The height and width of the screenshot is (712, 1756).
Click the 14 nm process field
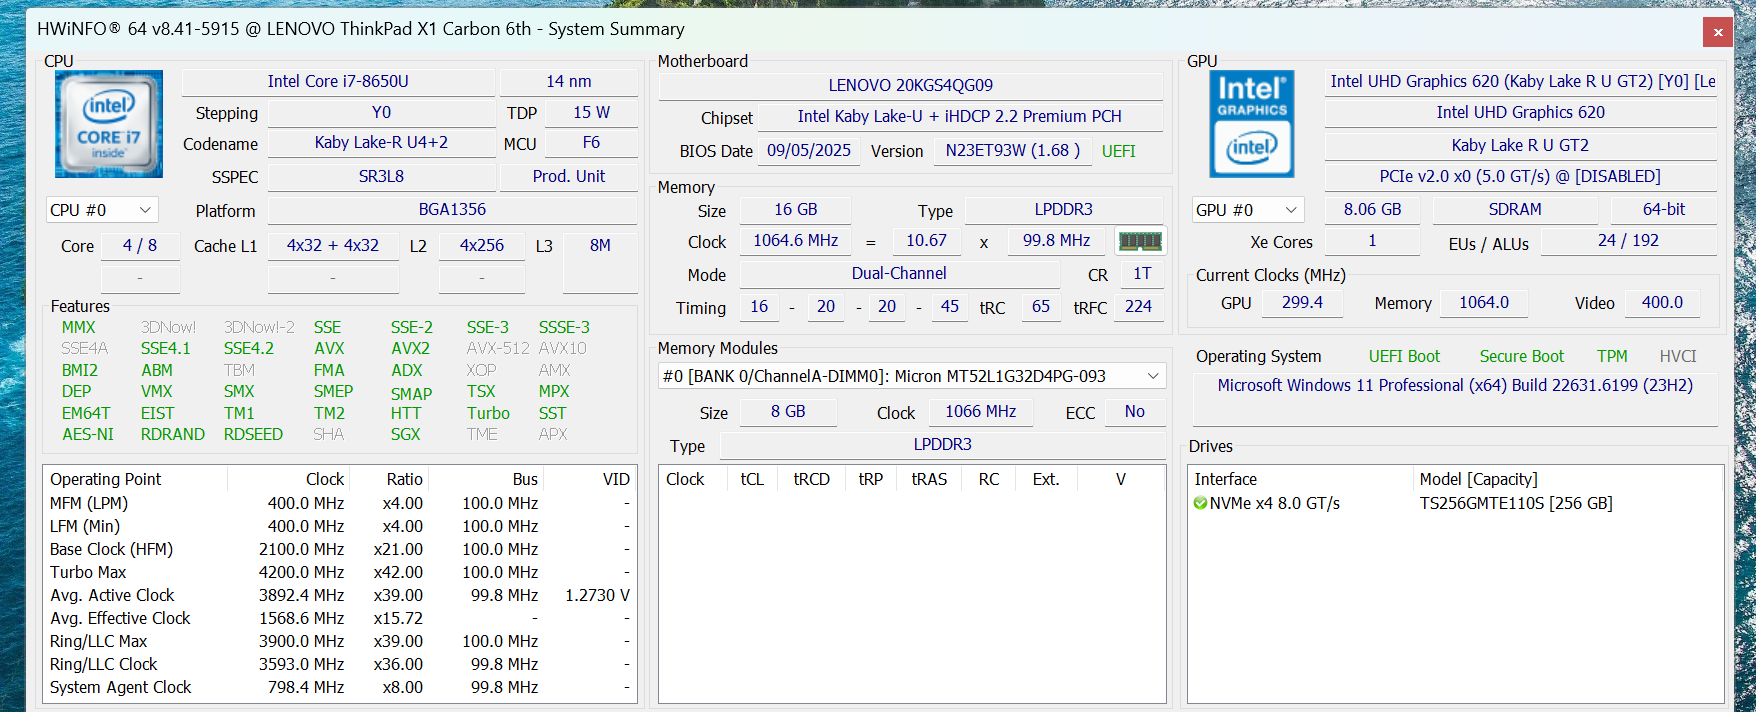point(569,82)
